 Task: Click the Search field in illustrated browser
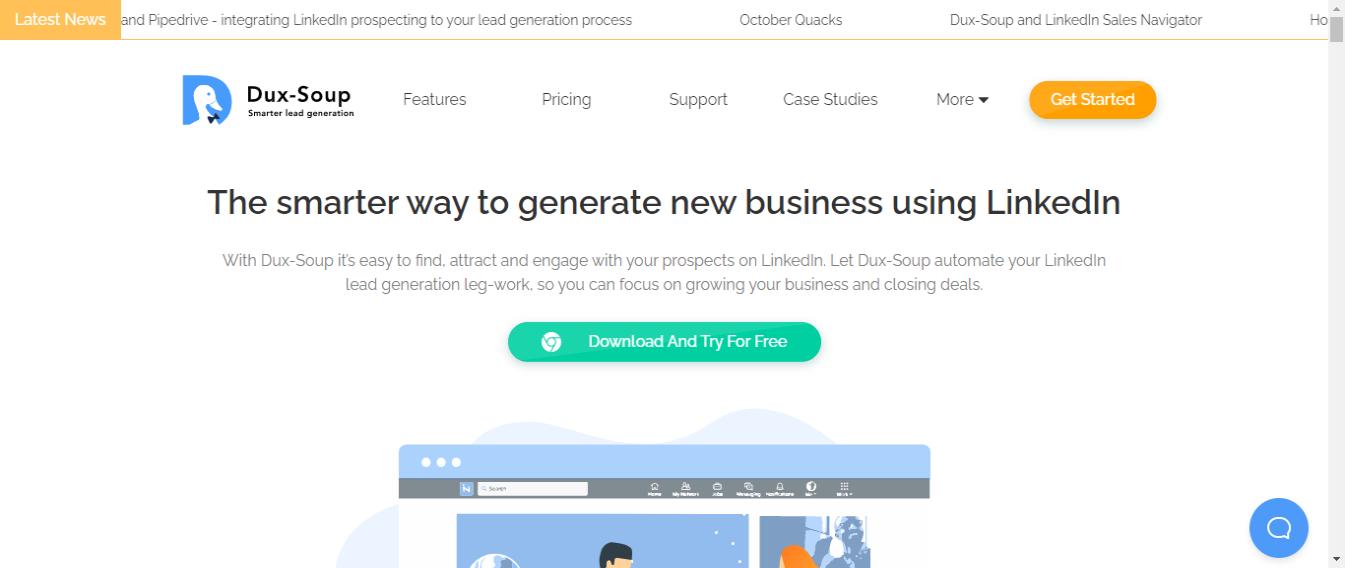532,489
